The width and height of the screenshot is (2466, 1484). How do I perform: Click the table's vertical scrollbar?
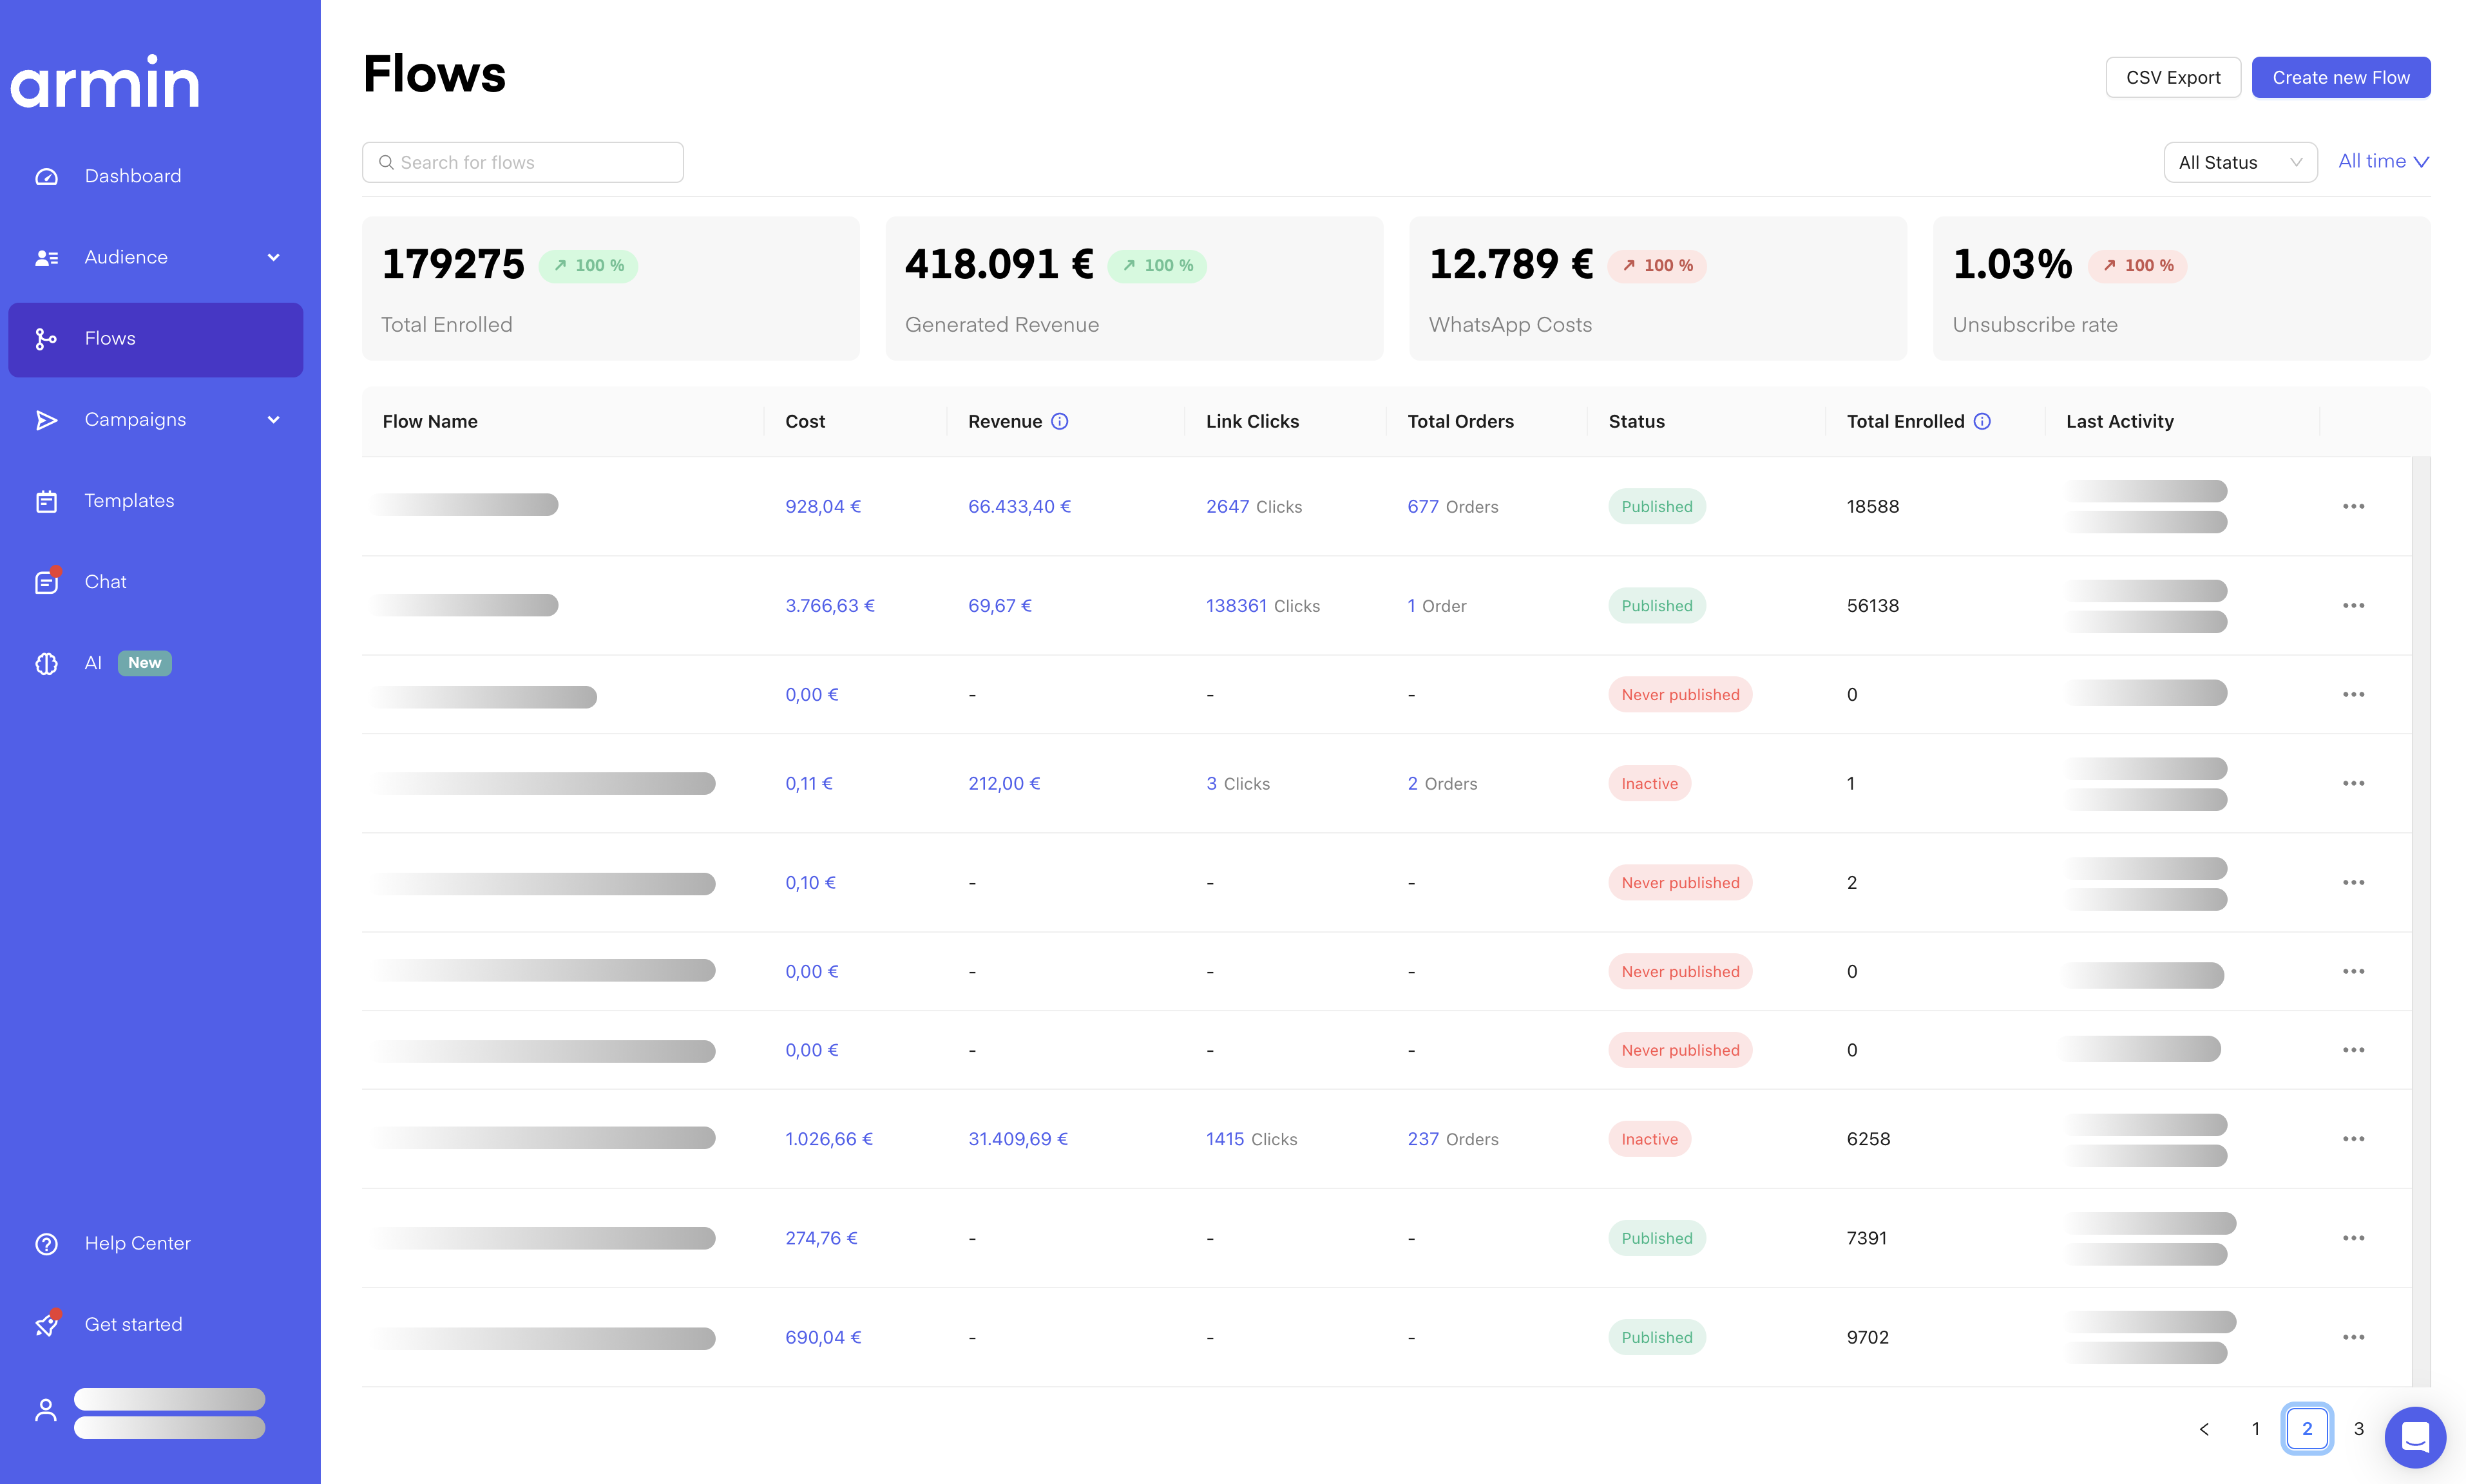click(x=2420, y=920)
